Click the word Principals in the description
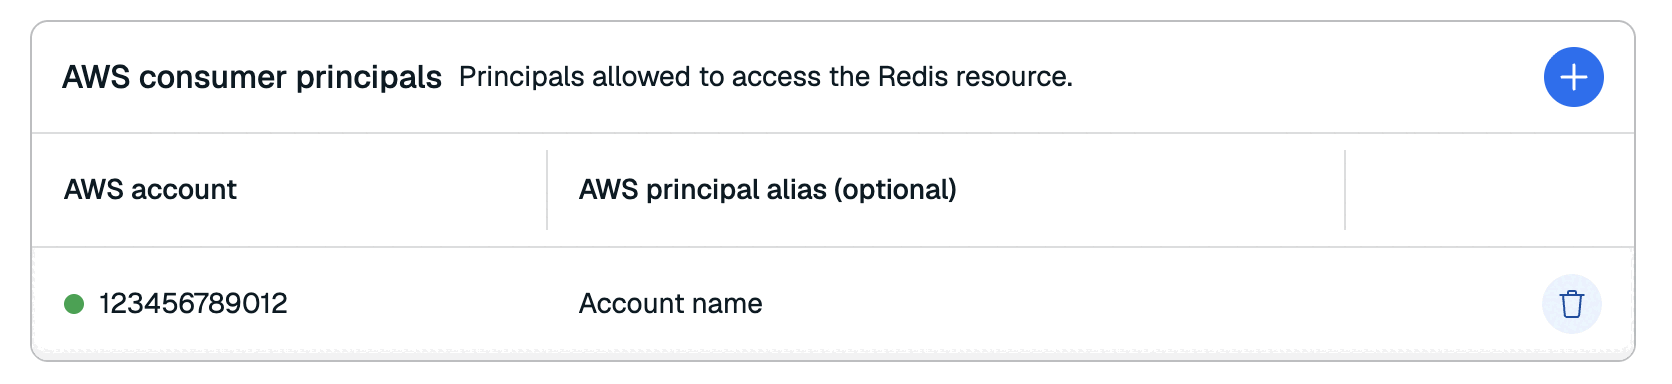 tap(521, 77)
